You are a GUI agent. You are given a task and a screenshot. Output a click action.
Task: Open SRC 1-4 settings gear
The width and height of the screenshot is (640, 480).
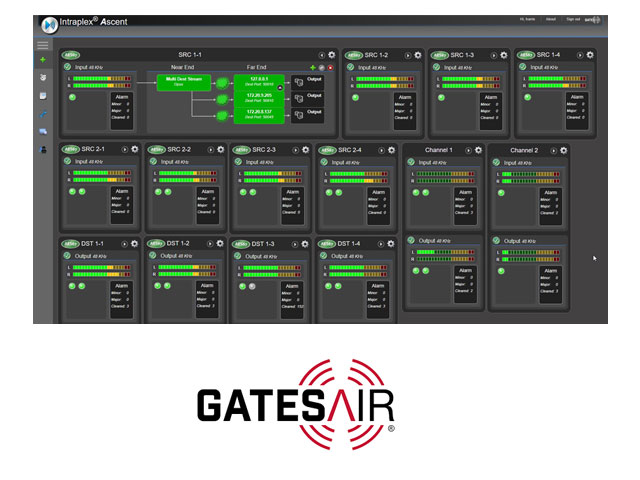590,54
